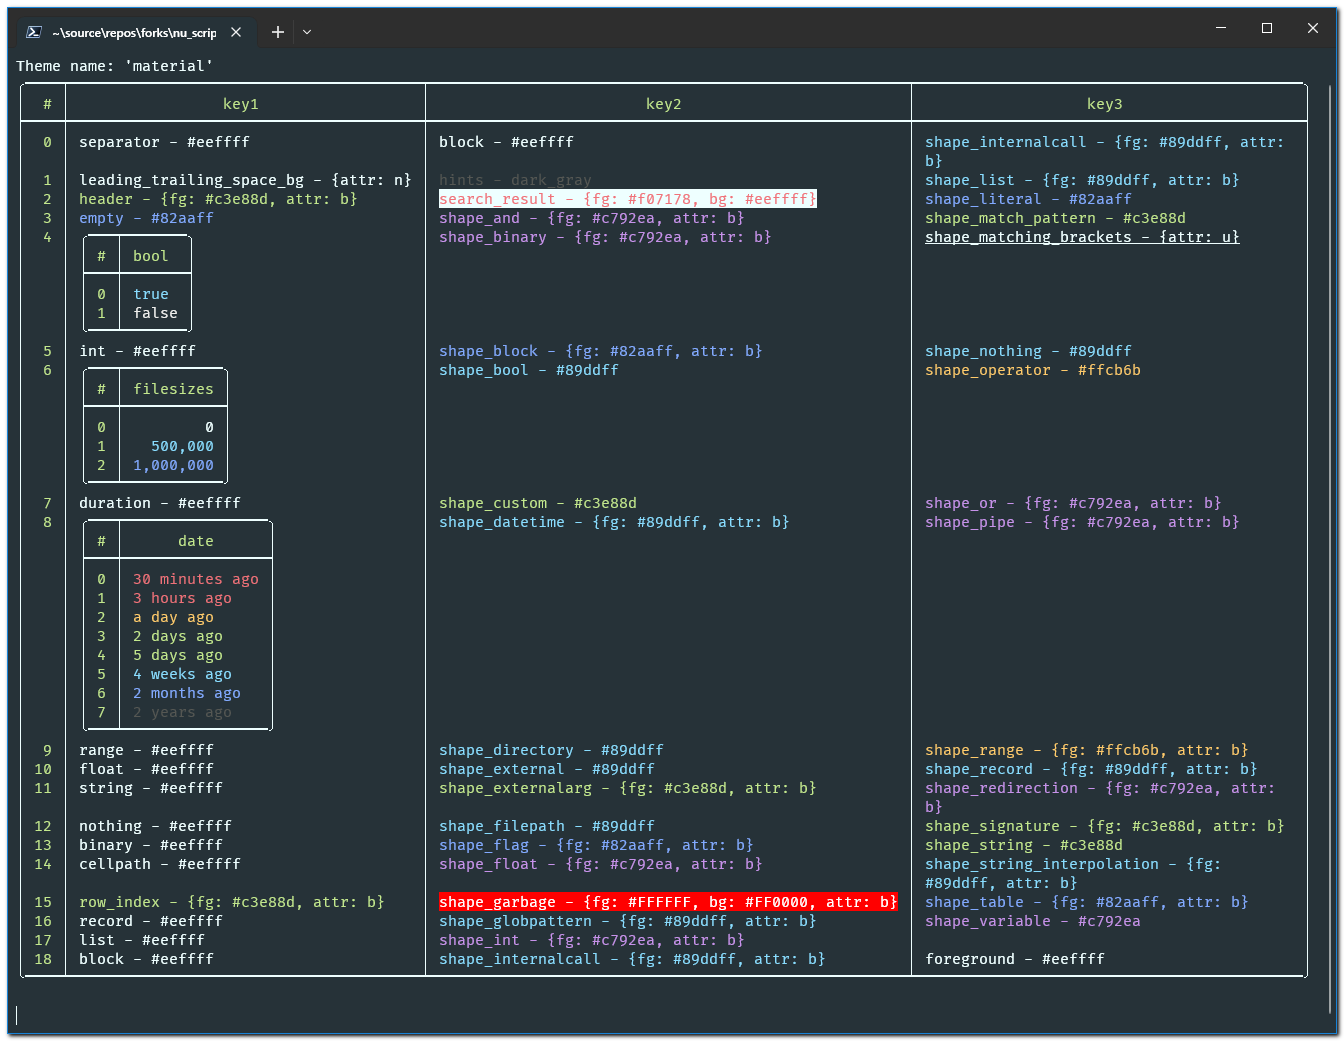Click 'duration - #eeffff' text
The image size is (1344, 1041).
pyautogui.click(x=160, y=503)
